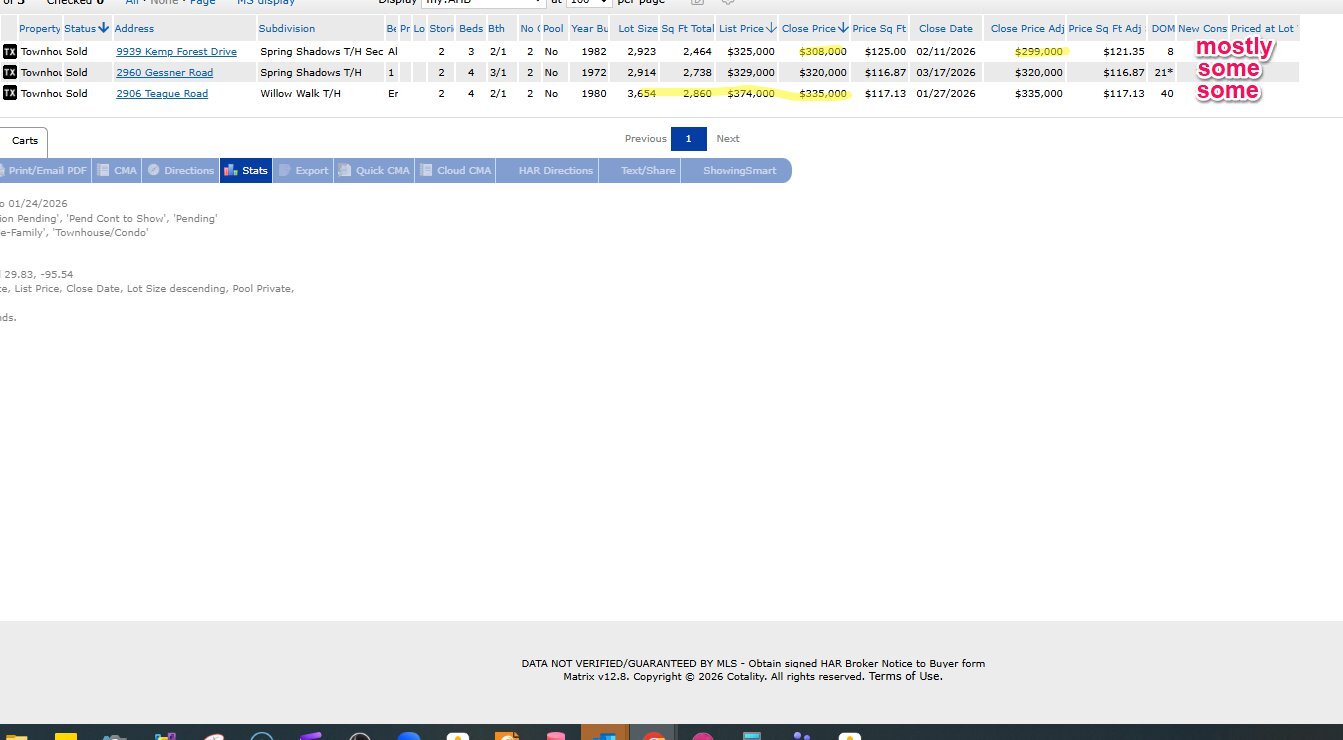Click the TX icon for Kemp Forest Drive listing
Image resolution: width=1343 pixels, height=740 pixels.
[x=10, y=51]
